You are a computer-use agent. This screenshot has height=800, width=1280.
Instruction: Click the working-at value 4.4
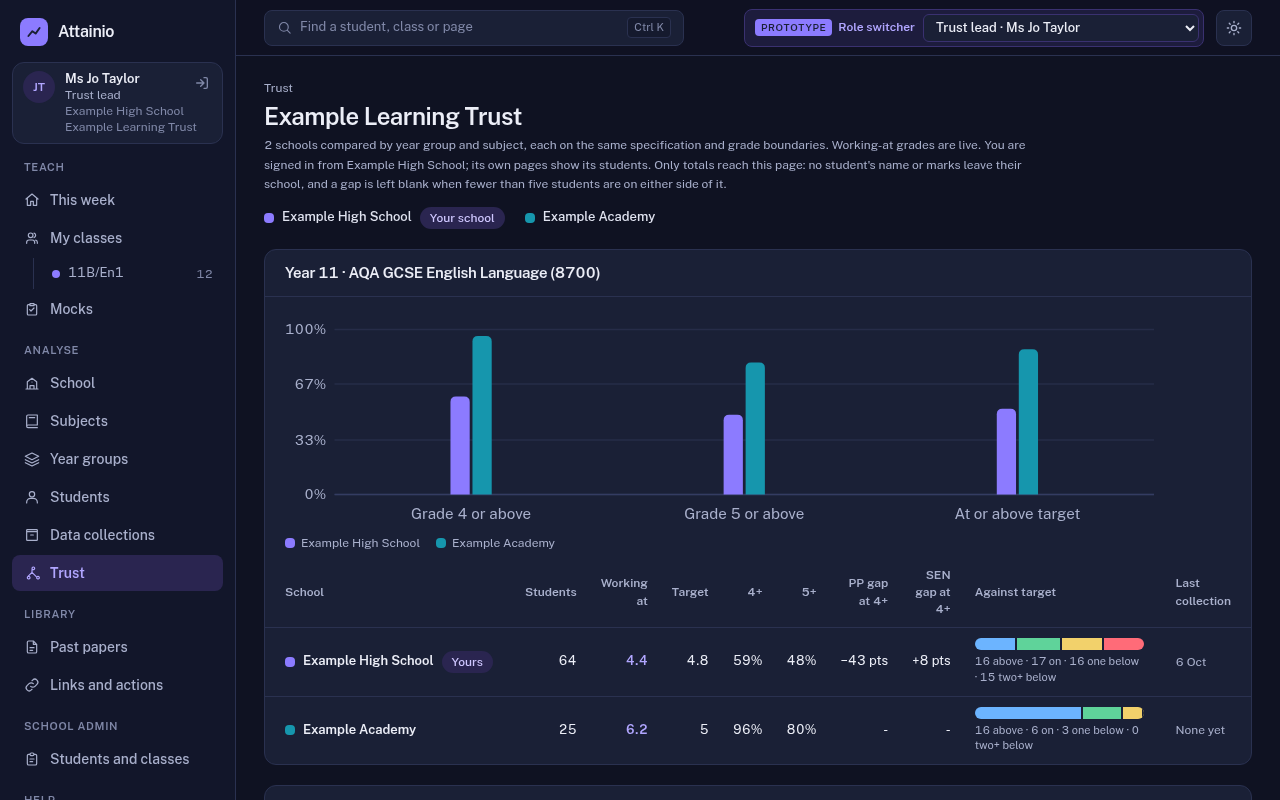[x=637, y=661]
